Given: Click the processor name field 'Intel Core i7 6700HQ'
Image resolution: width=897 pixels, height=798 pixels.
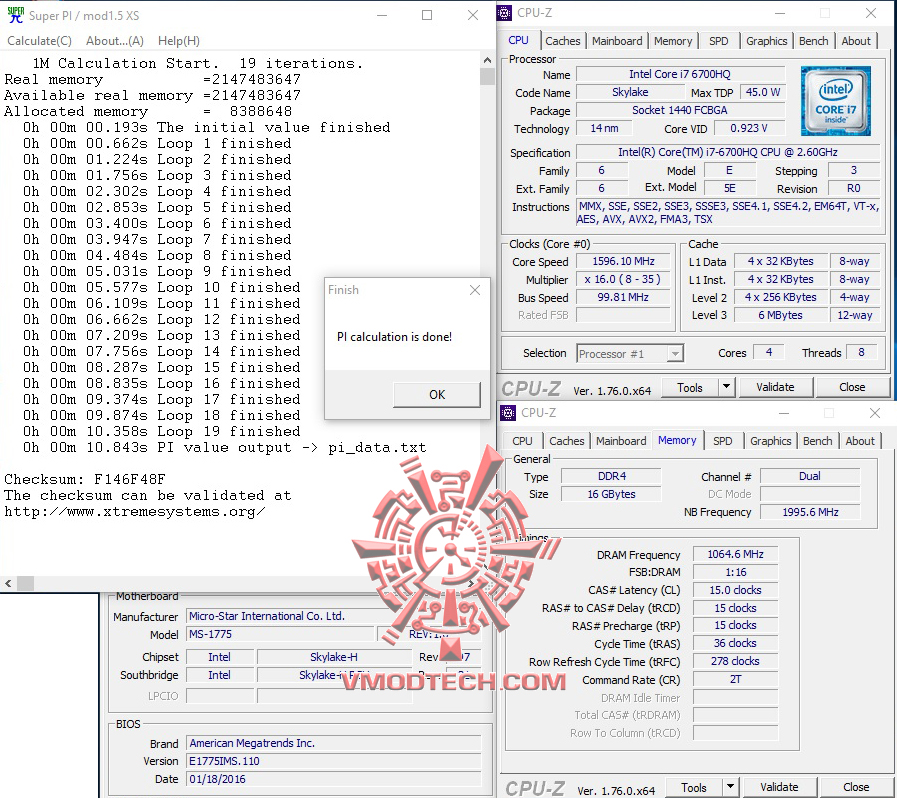Looking at the screenshot, I should (x=680, y=74).
